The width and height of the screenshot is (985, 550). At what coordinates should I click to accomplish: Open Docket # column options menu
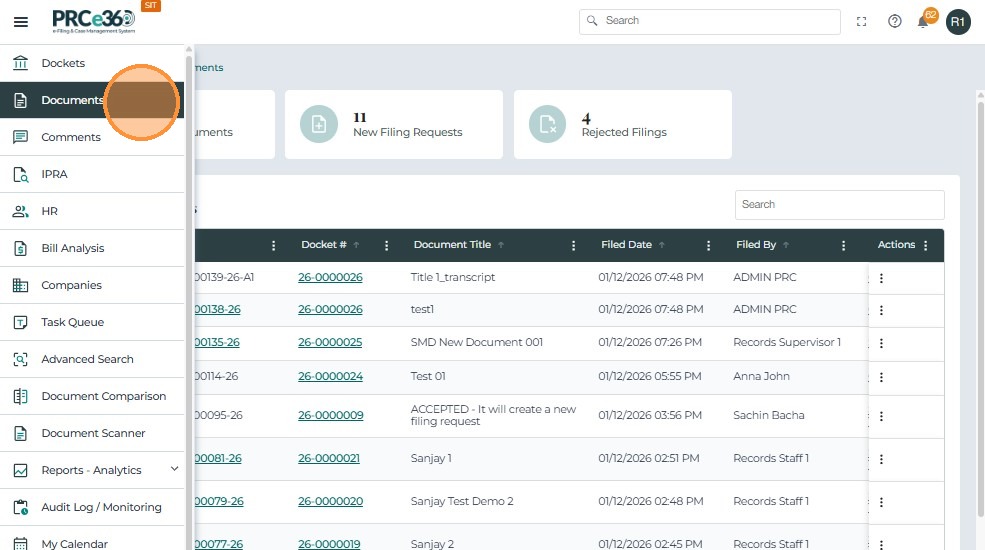click(x=387, y=245)
